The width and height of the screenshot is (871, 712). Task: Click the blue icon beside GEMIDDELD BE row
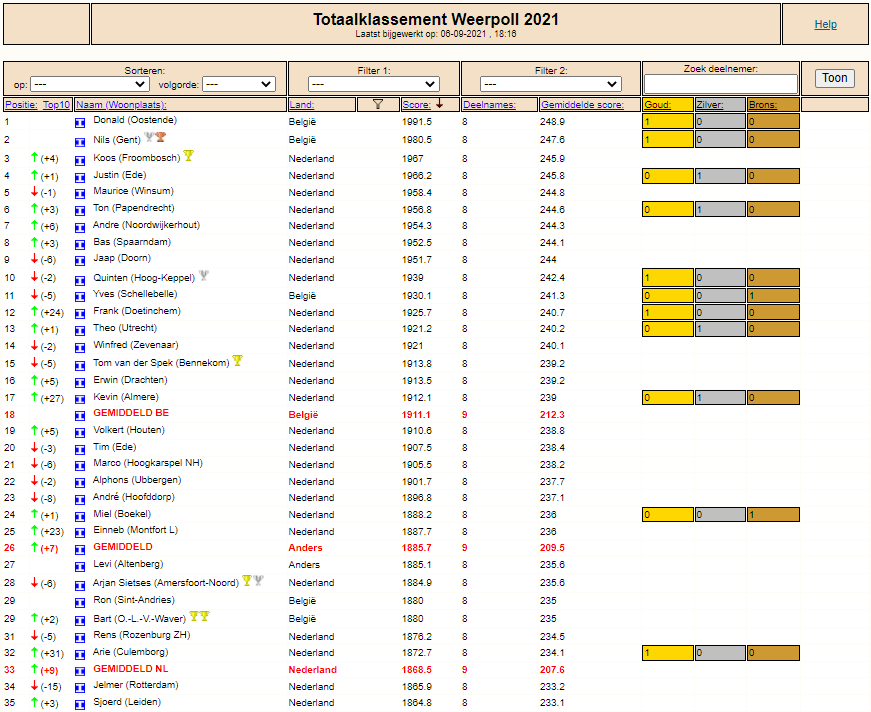point(80,415)
